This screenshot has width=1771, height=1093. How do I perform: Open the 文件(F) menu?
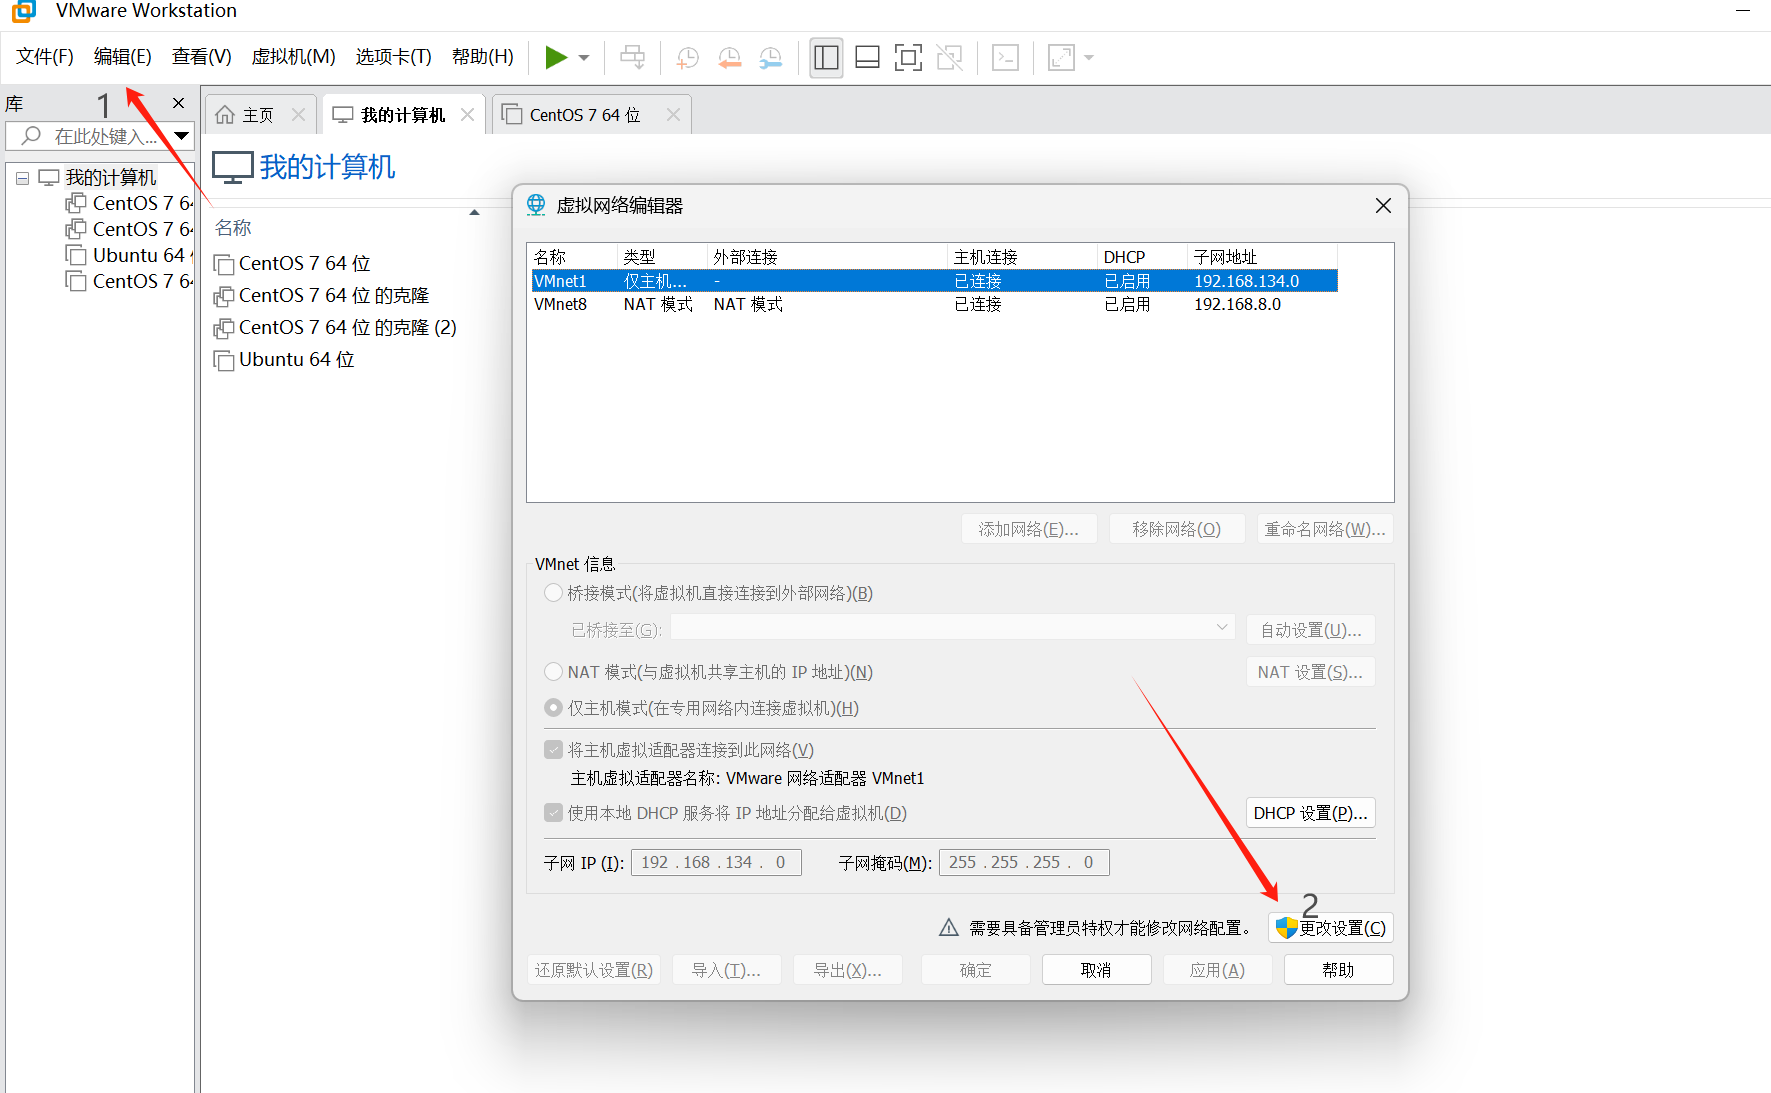click(x=45, y=56)
